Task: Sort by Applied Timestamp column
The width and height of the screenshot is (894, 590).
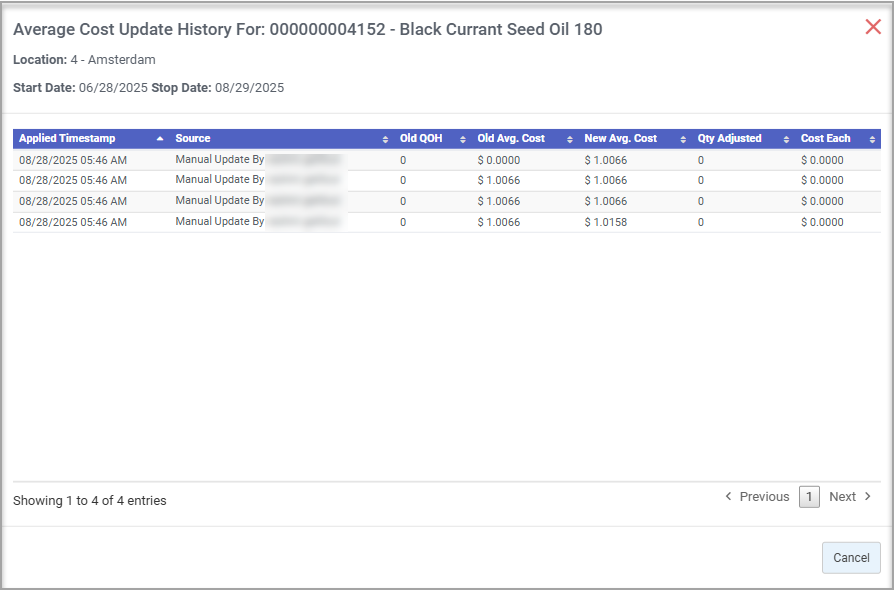Action: pos(67,139)
